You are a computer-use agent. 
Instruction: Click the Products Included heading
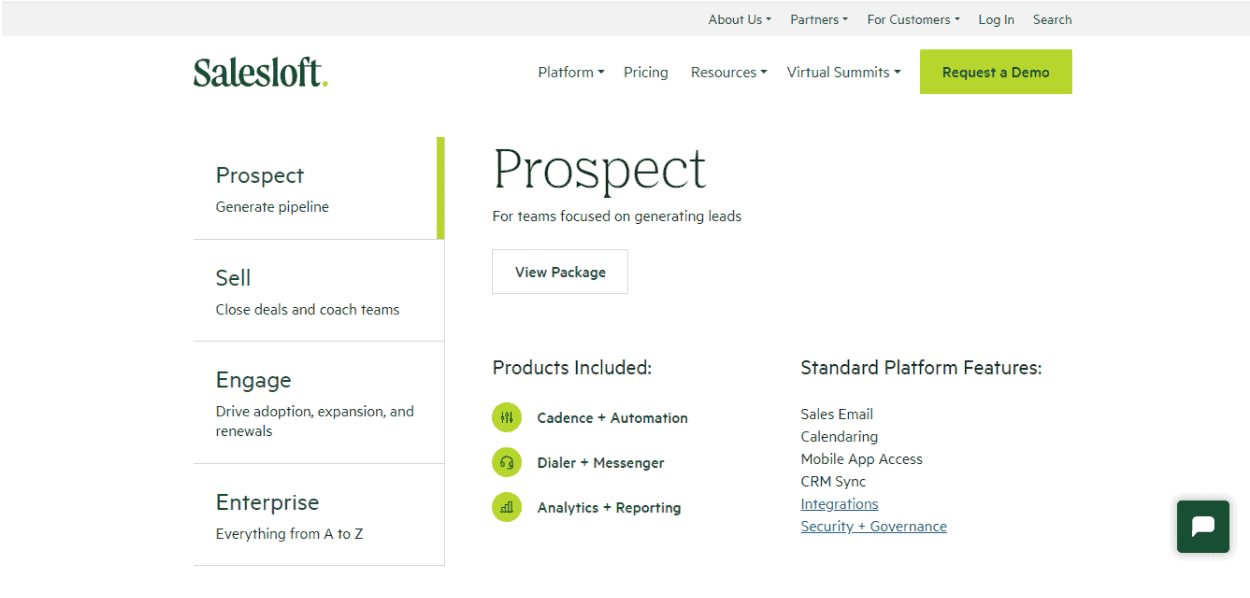(572, 368)
